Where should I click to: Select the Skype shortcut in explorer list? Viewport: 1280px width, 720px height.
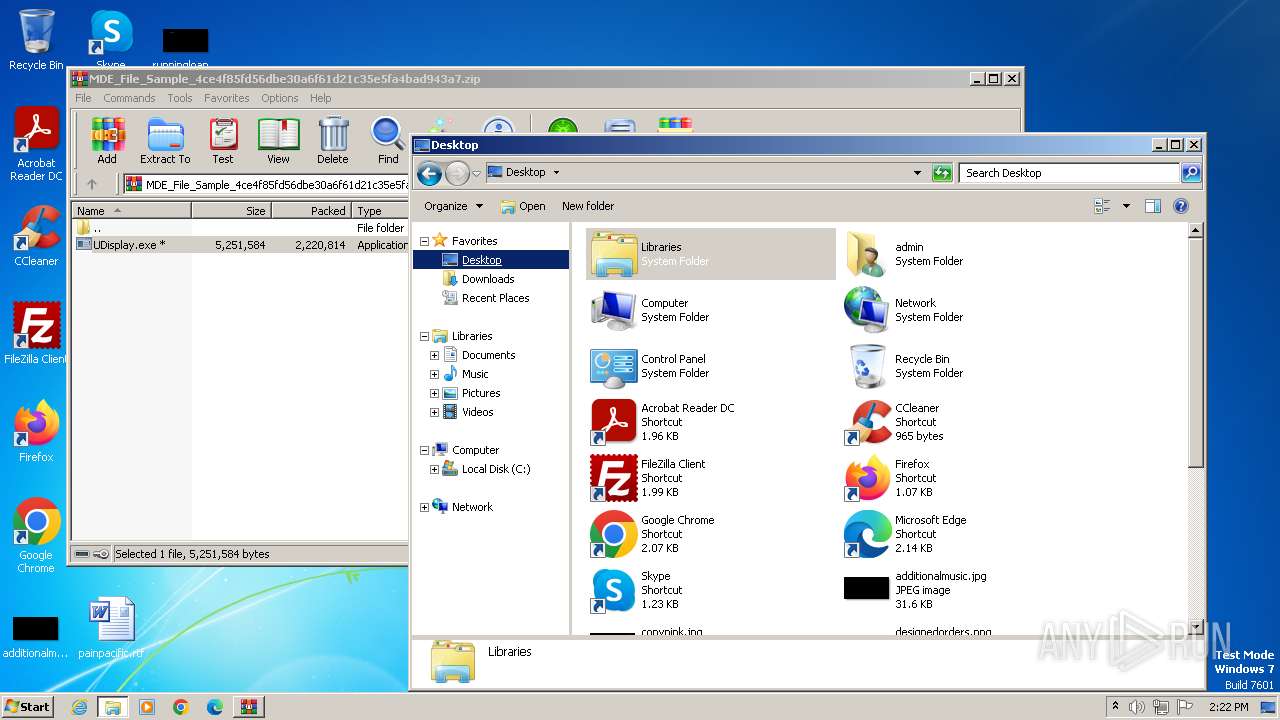coord(711,590)
